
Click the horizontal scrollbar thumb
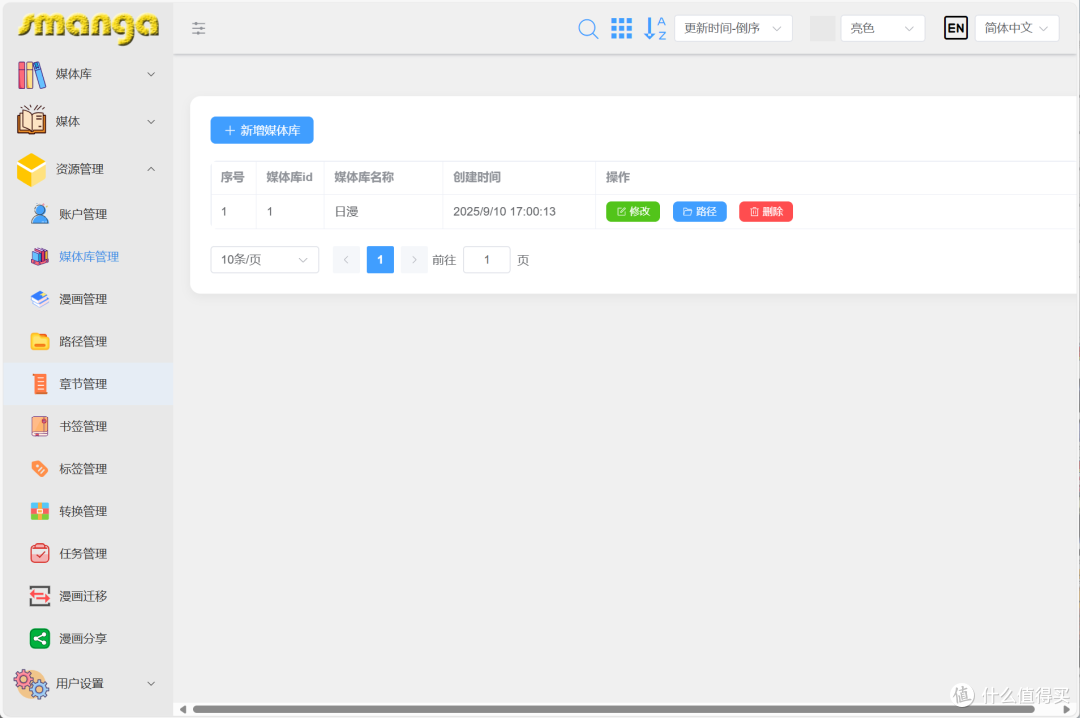[x=613, y=709]
